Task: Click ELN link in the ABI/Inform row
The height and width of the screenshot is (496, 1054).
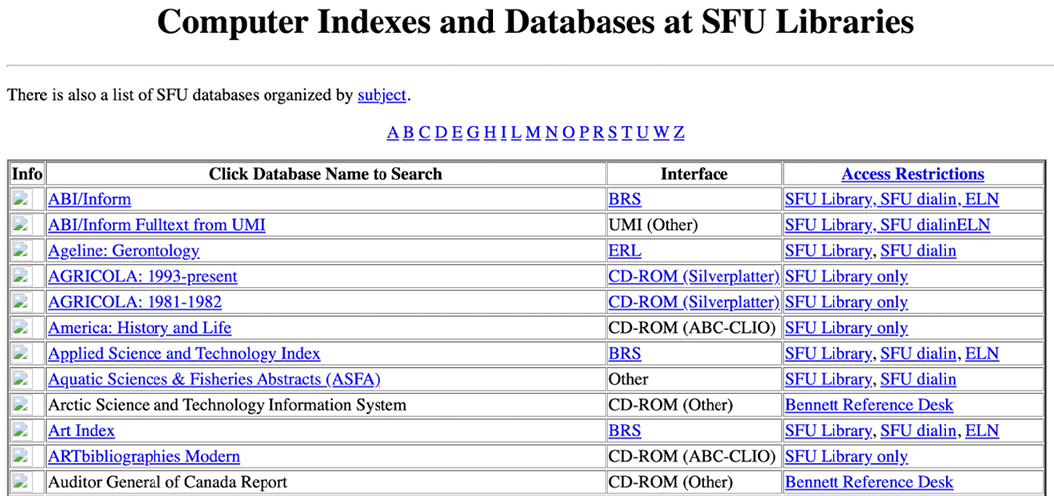Action: pyautogui.click(x=982, y=199)
